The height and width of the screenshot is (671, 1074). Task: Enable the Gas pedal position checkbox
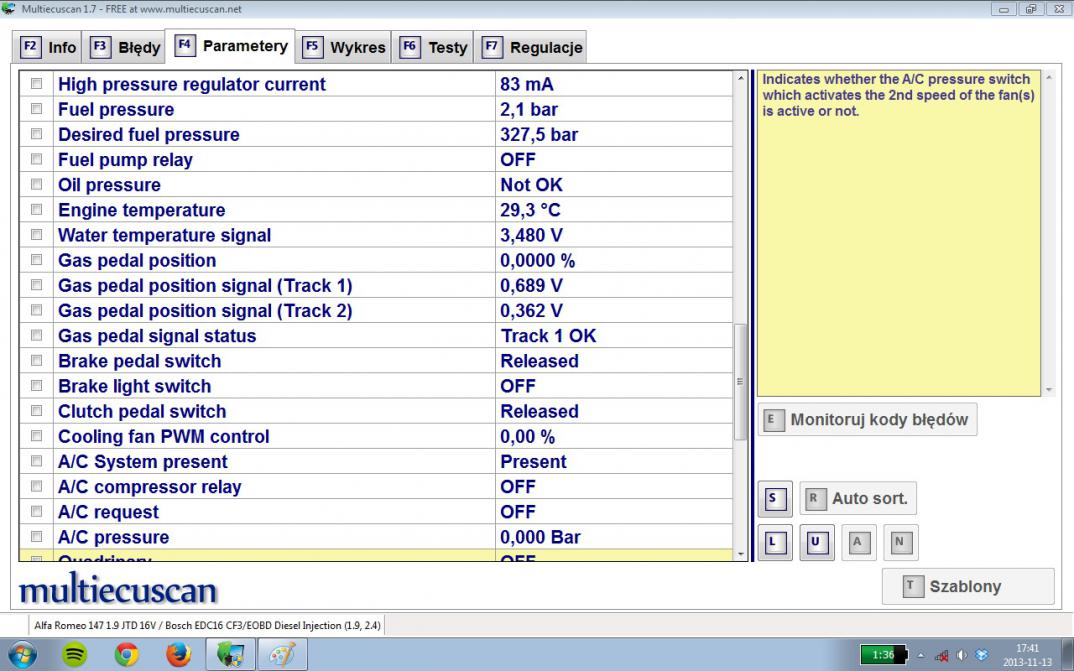pyautogui.click(x=36, y=259)
